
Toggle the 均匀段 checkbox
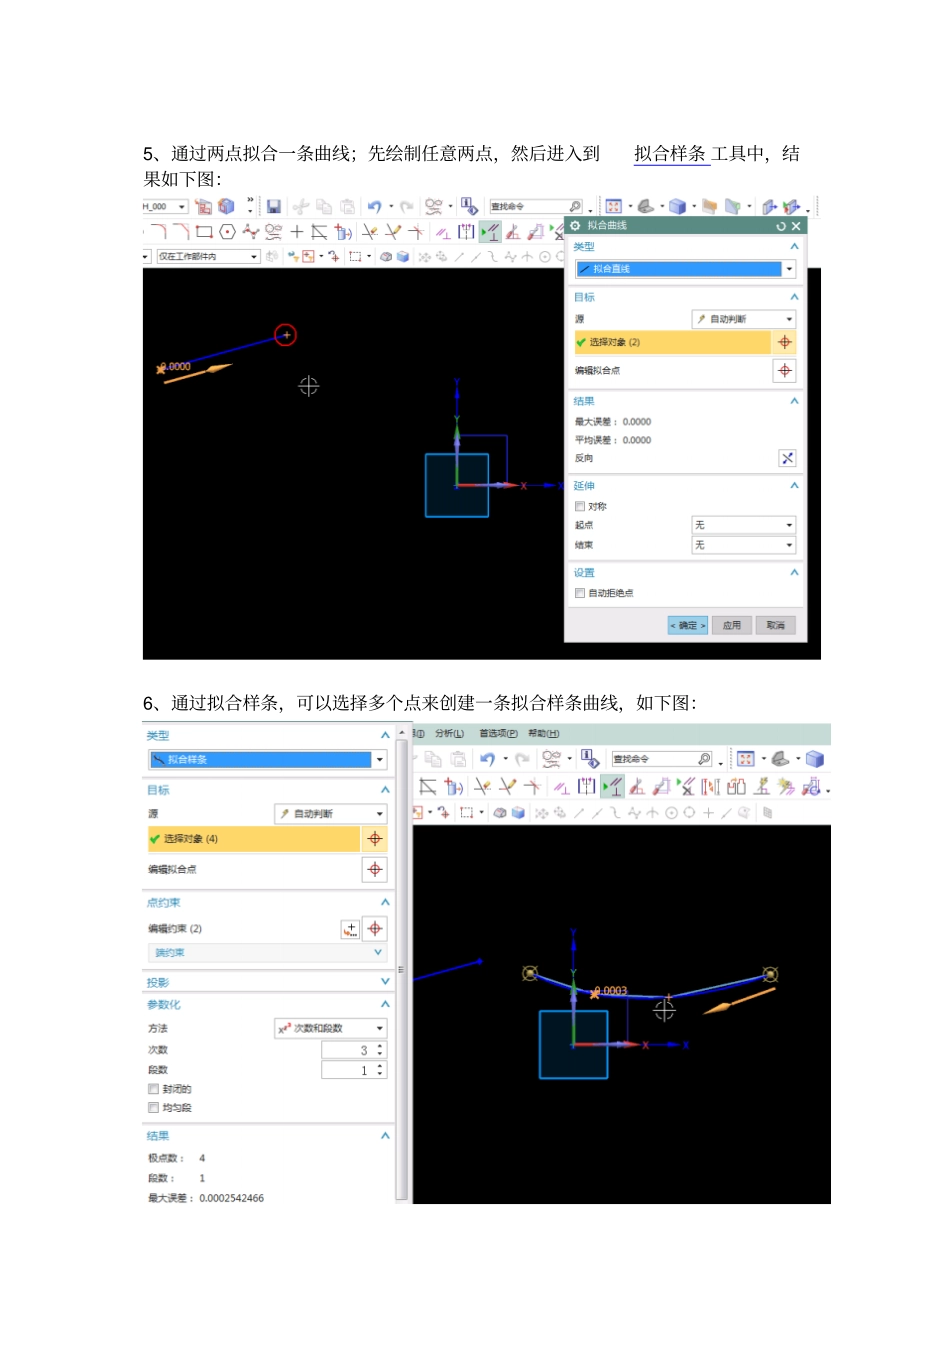coord(153,1108)
